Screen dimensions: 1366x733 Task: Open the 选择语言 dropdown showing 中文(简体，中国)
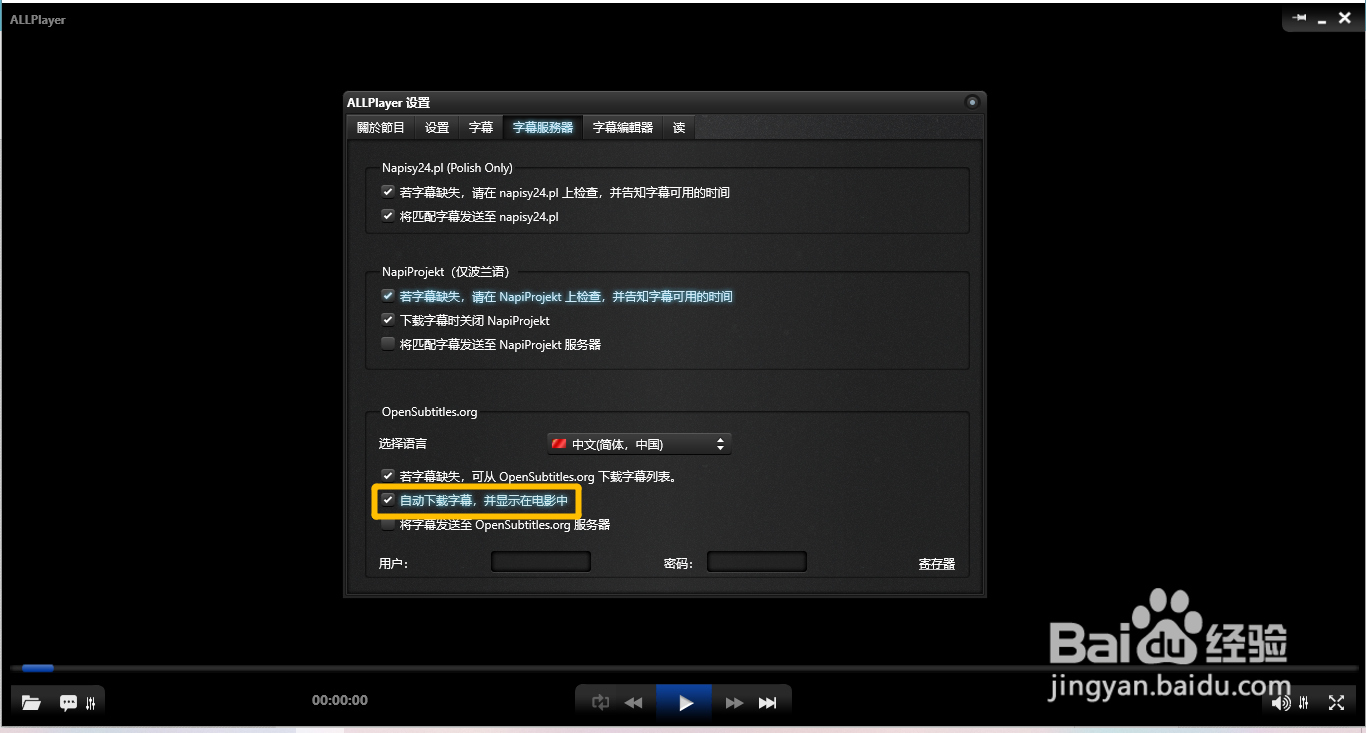pos(639,444)
